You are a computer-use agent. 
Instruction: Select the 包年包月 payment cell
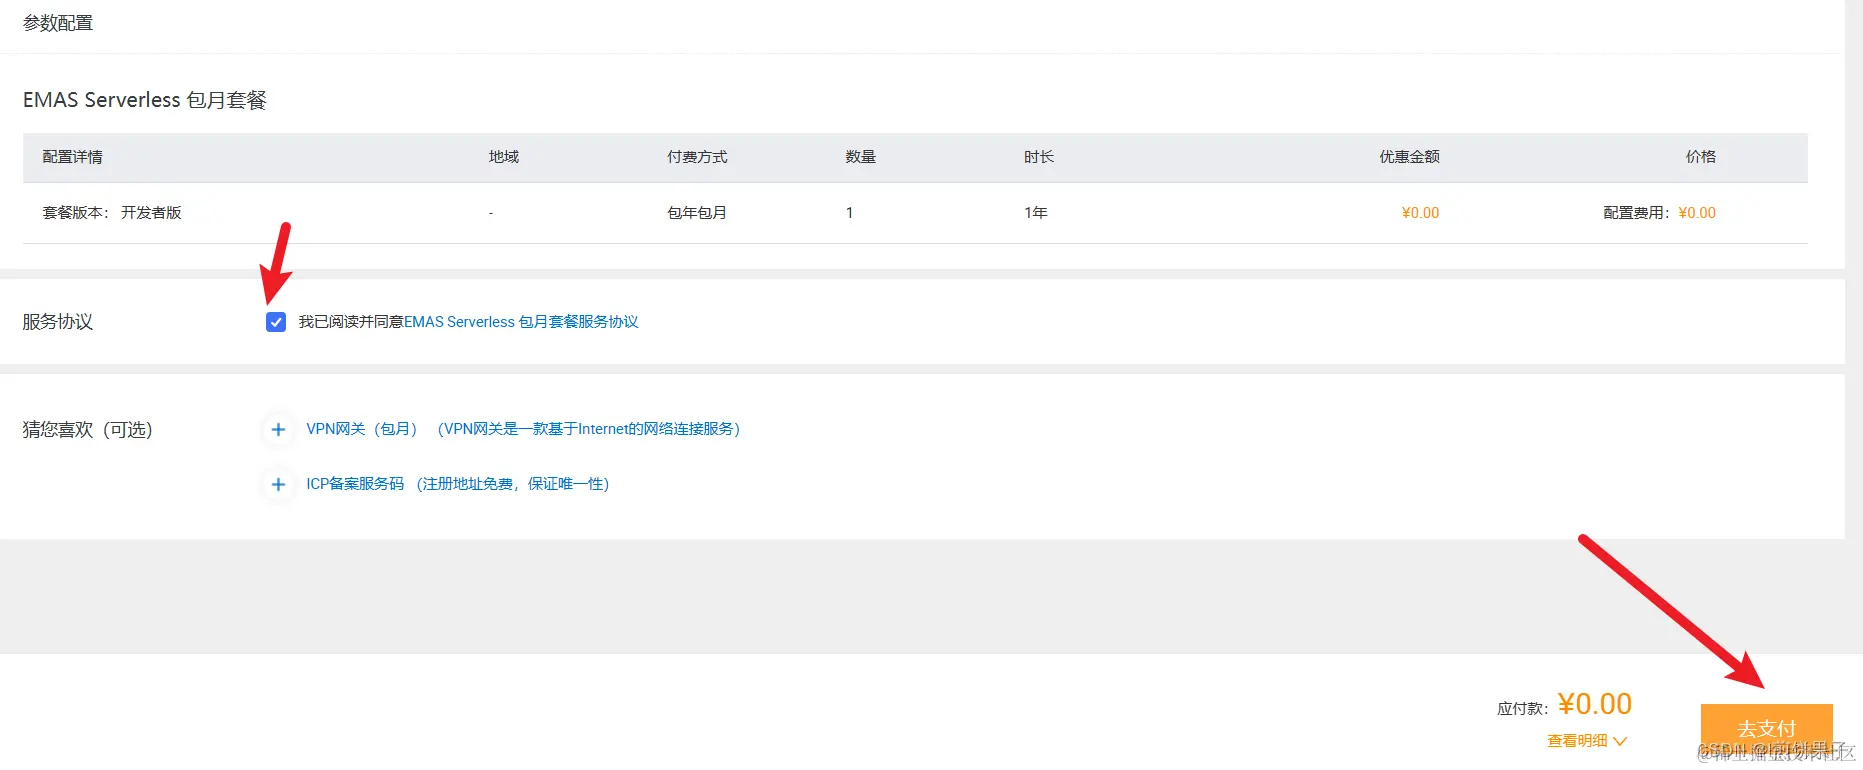tap(697, 213)
